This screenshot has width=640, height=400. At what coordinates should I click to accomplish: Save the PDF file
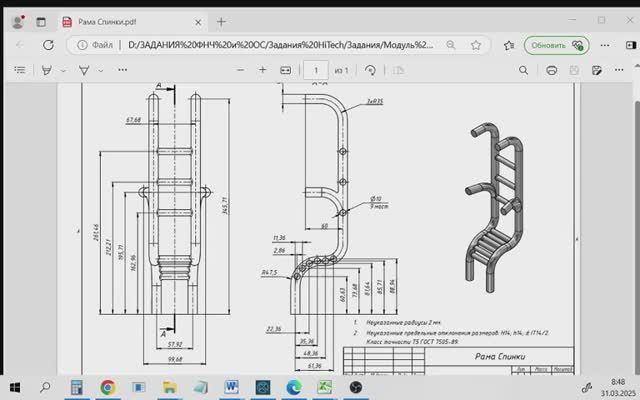(x=574, y=70)
